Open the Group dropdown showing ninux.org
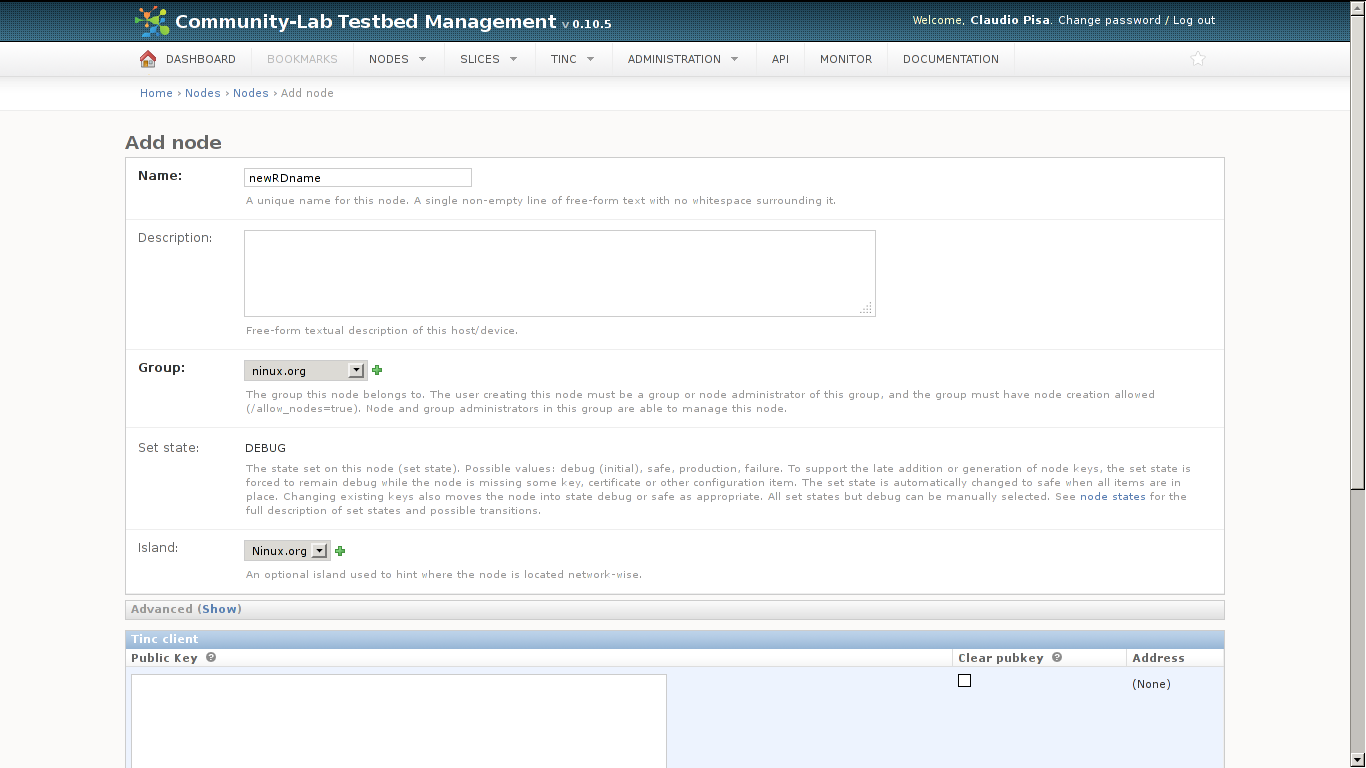The width and height of the screenshot is (1366, 768). tap(305, 371)
